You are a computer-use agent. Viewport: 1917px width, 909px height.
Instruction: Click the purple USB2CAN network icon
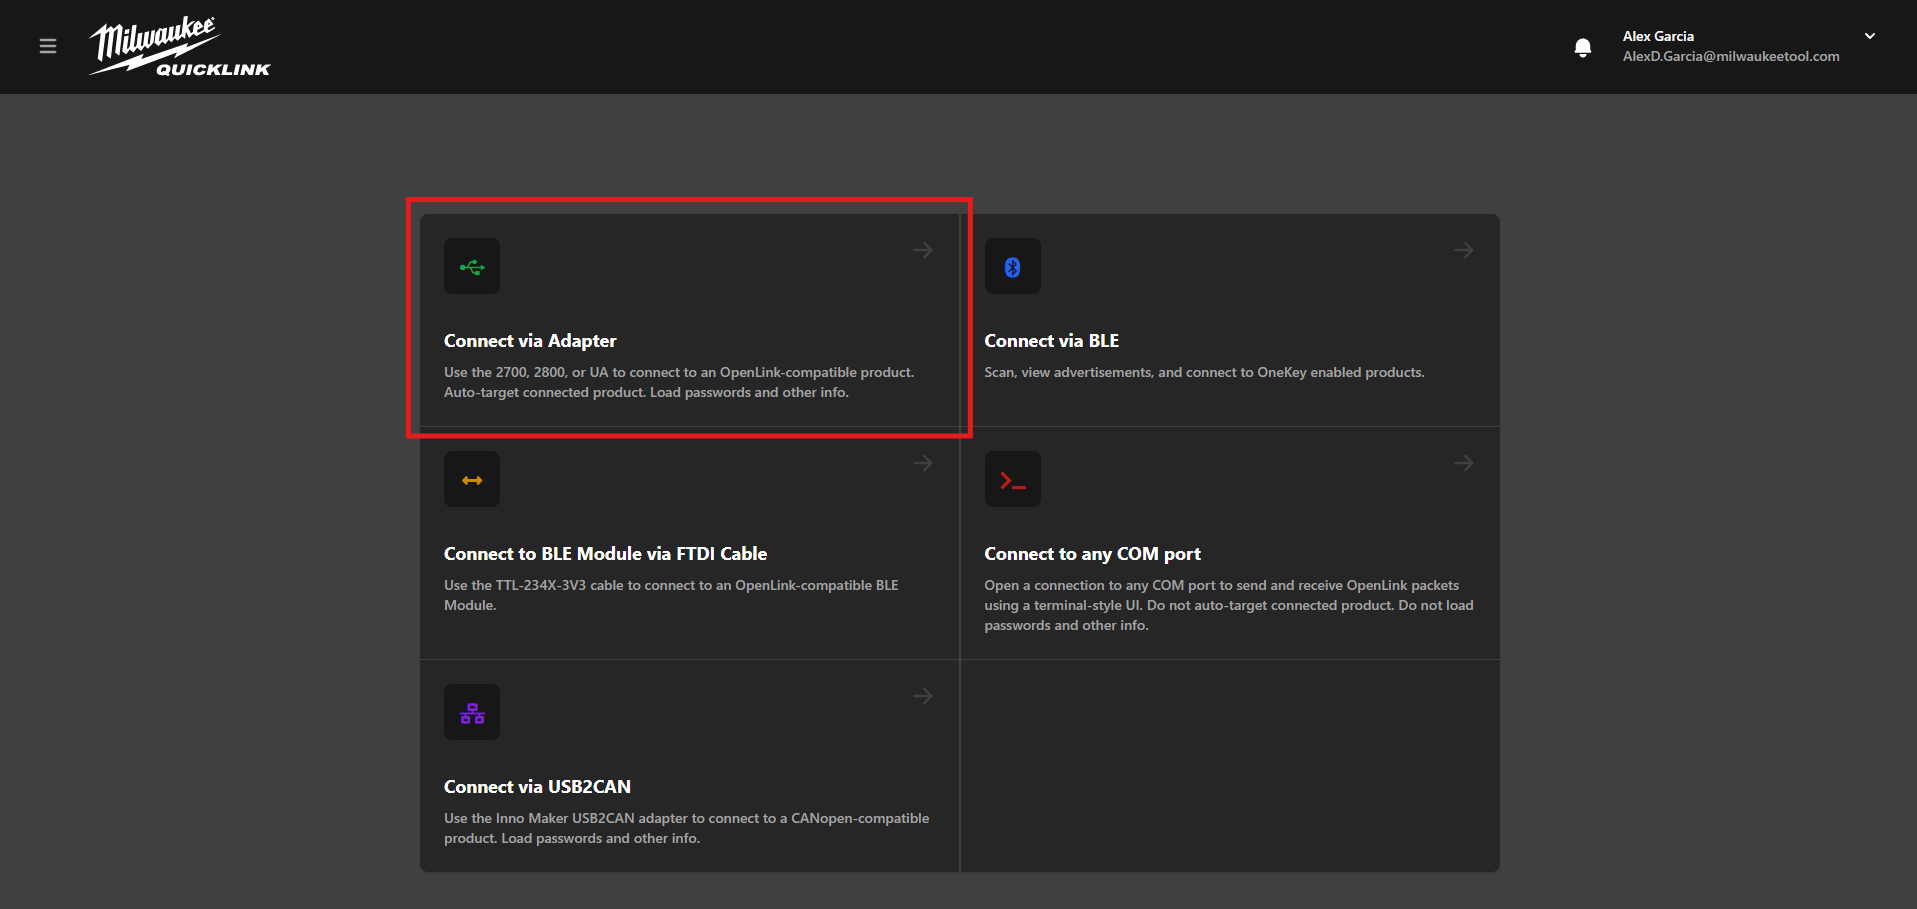(x=472, y=712)
